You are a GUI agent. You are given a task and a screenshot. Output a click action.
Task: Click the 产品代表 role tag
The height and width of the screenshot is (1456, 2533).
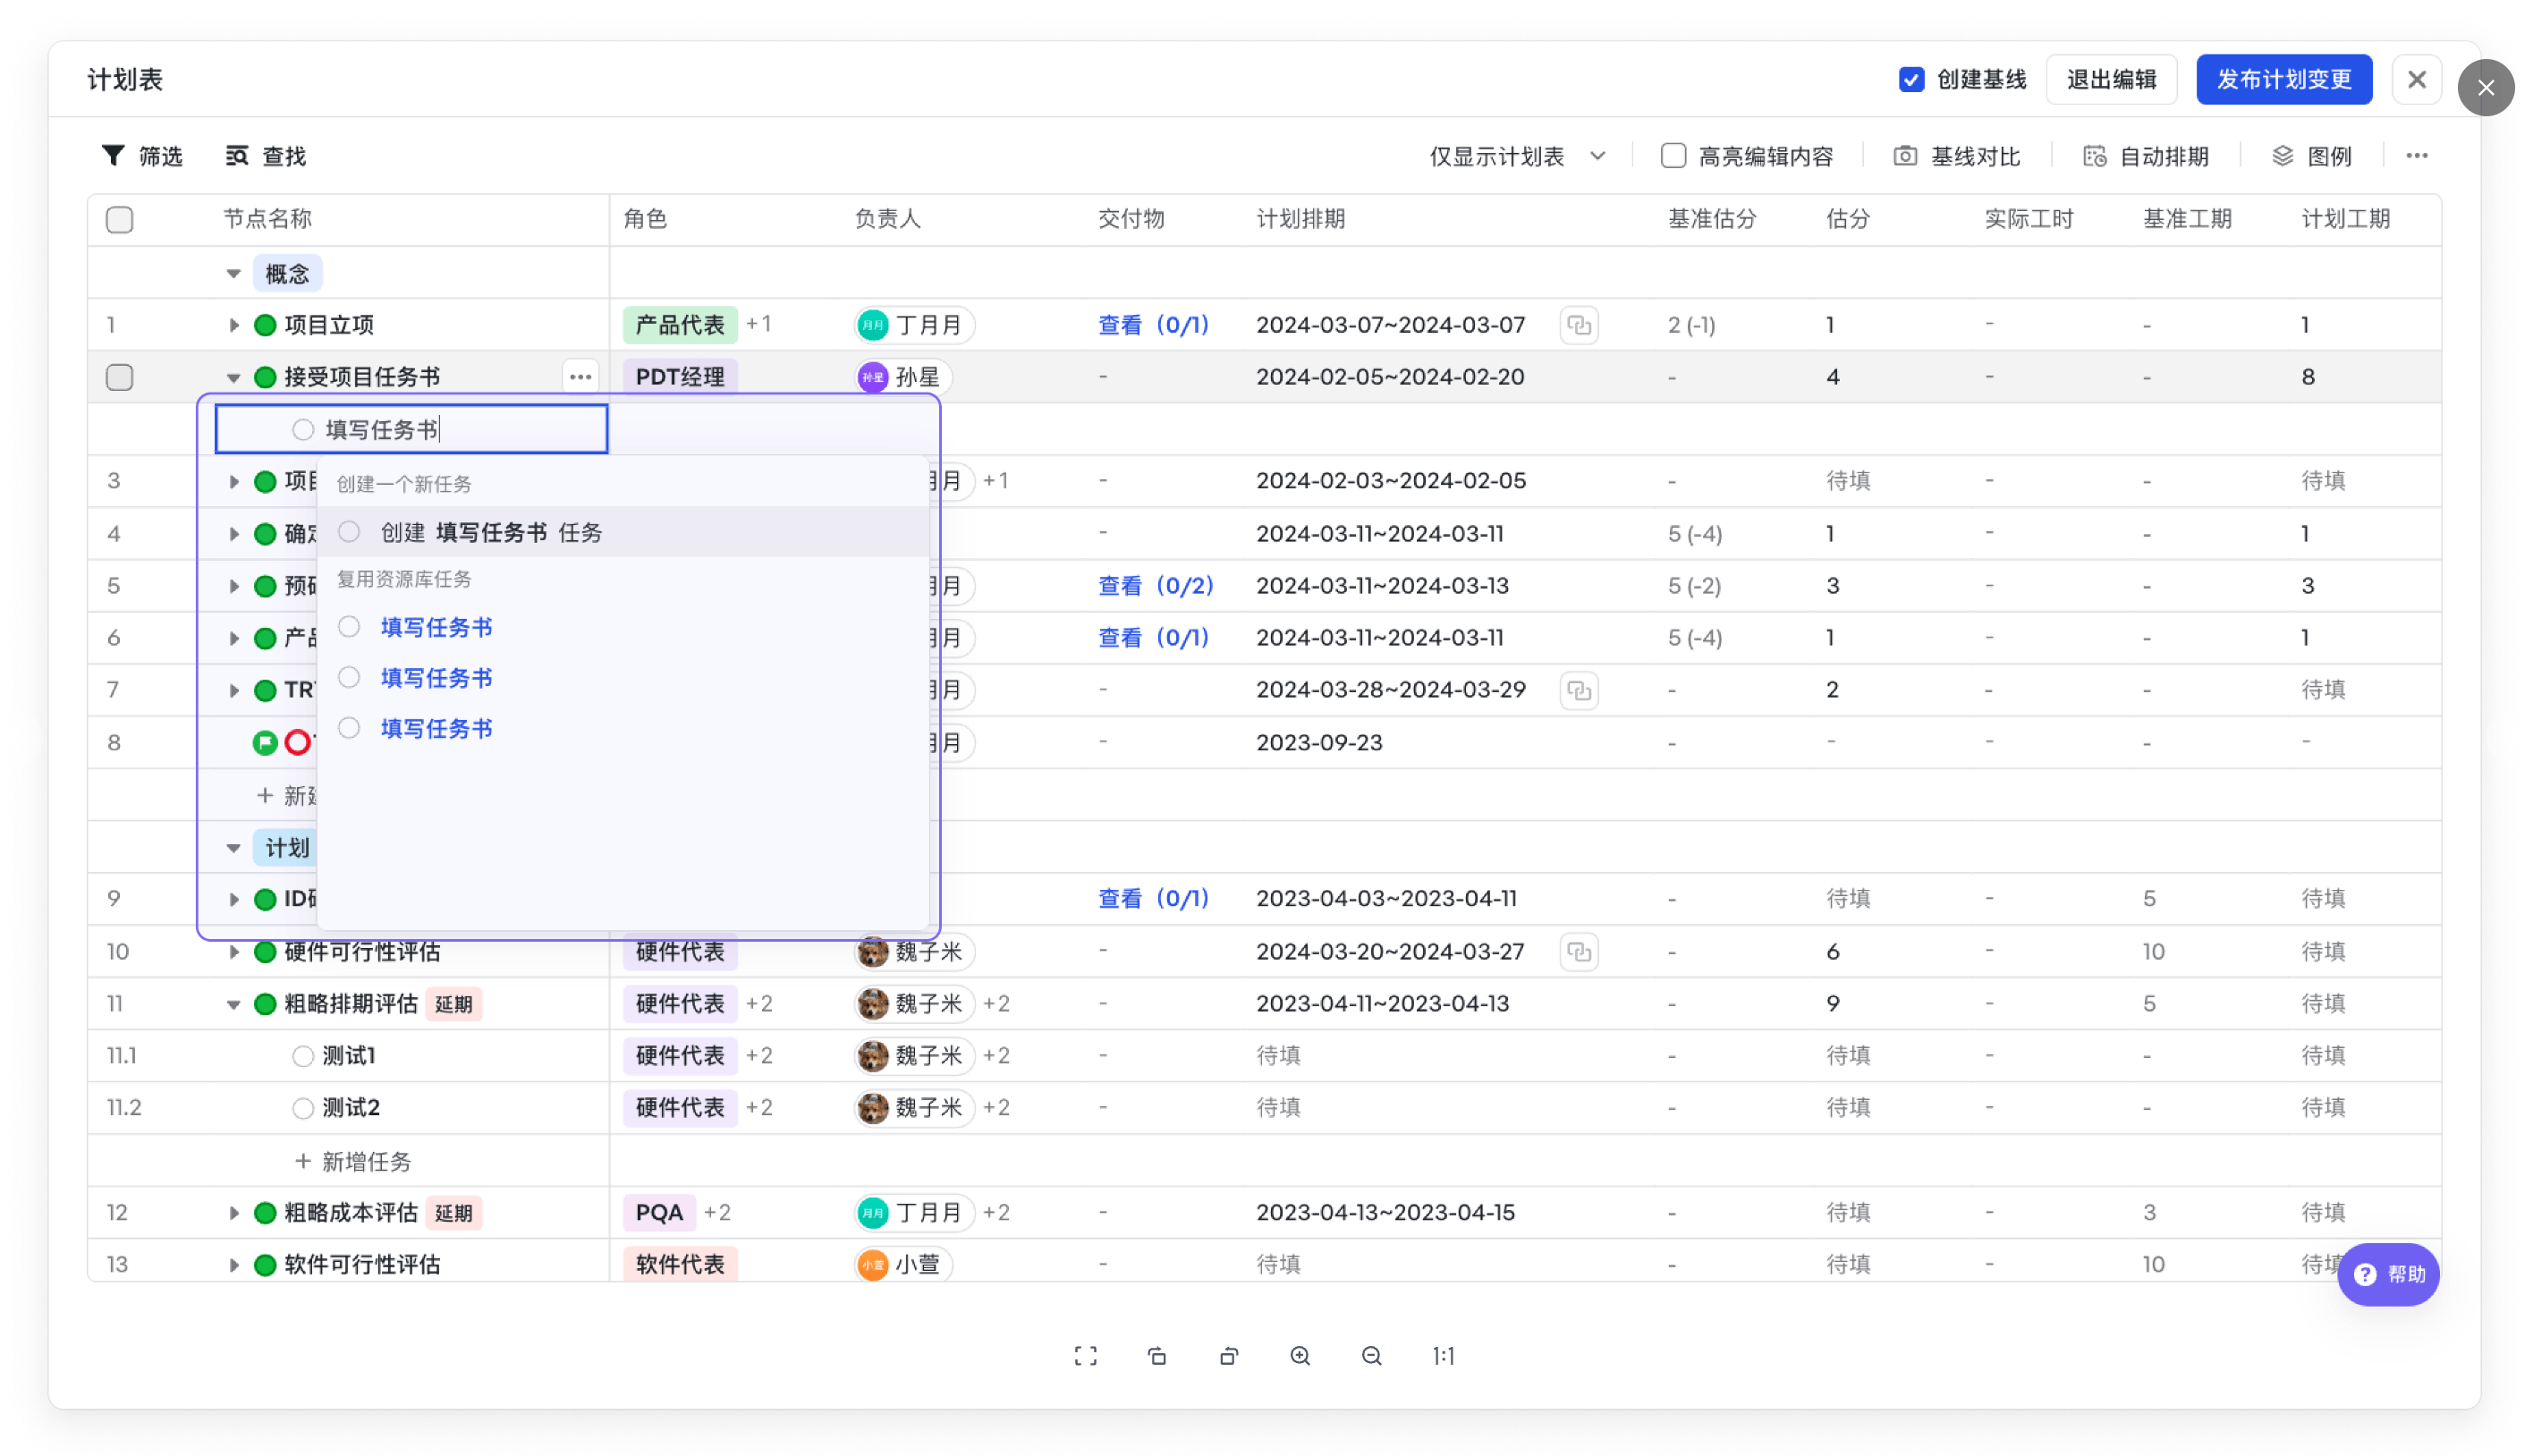(x=680, y=325)
